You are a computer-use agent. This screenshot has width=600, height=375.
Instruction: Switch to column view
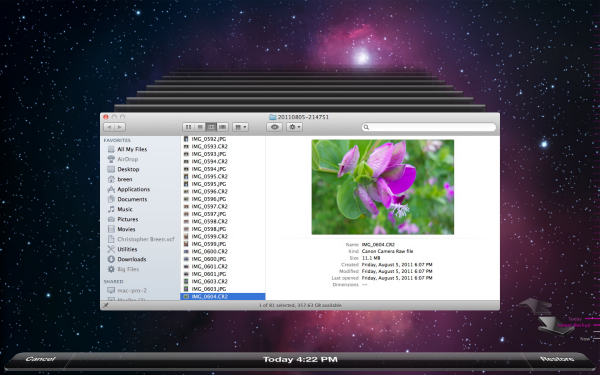(x=211, y=127)
